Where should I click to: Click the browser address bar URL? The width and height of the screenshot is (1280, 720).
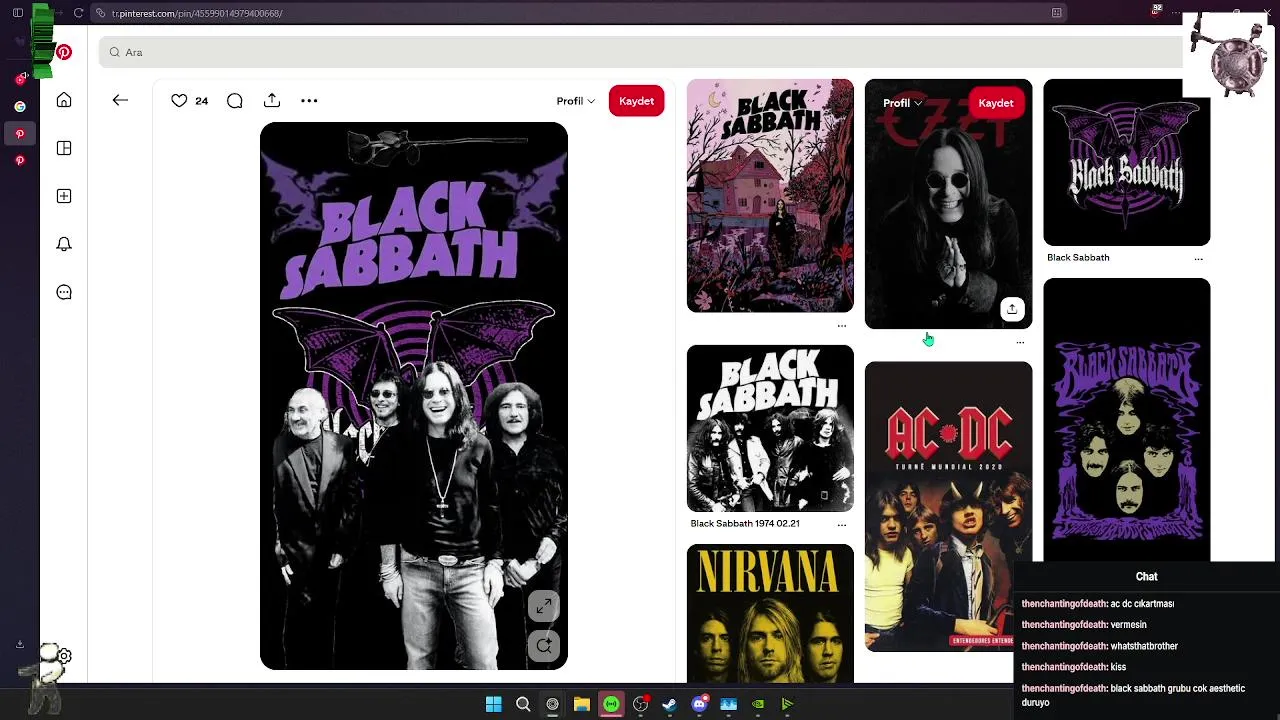click(x=197, y=13)
